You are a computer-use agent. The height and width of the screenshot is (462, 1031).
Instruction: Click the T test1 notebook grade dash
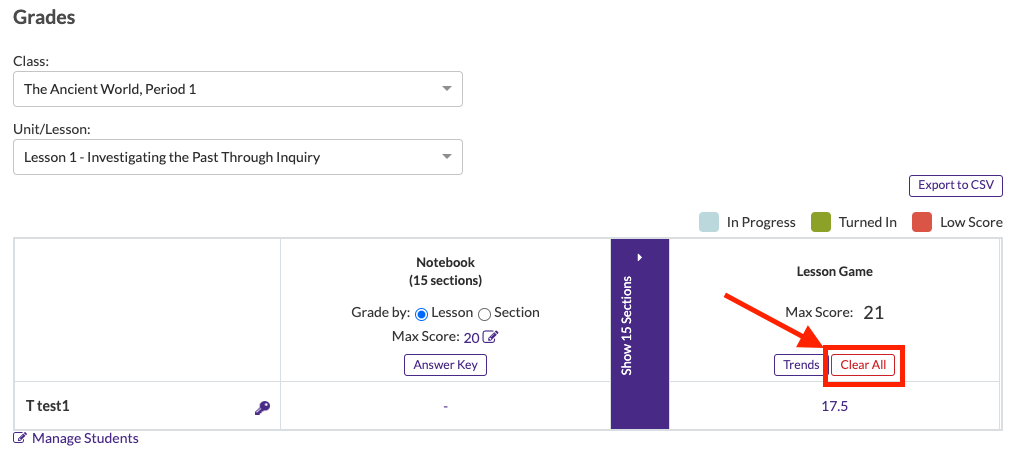(445, 407)
